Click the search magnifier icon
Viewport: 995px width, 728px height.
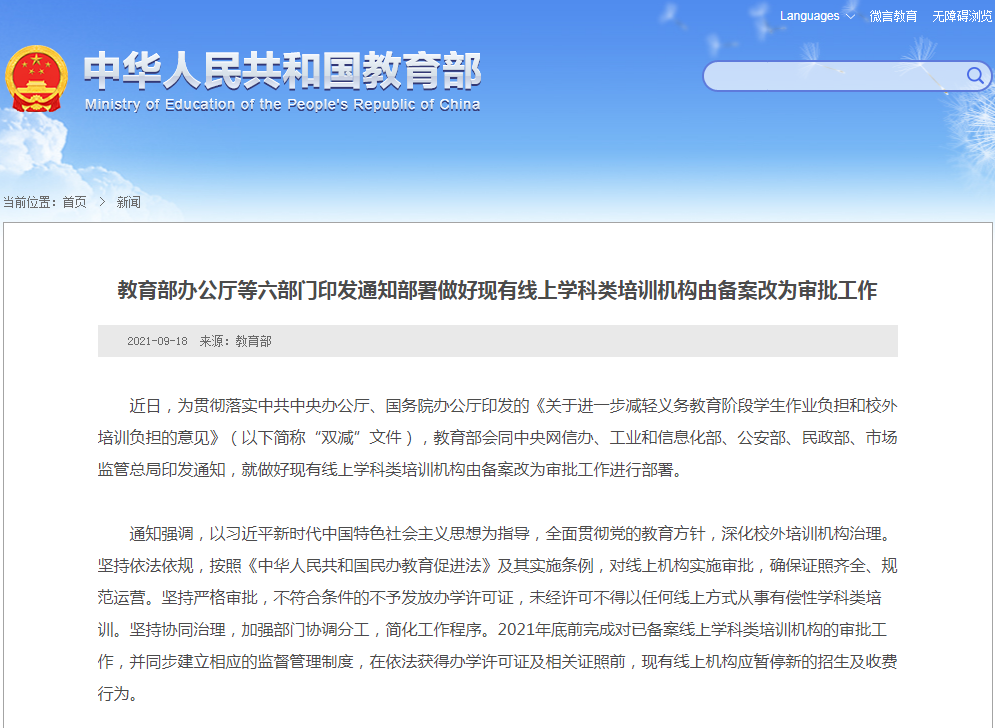coord(975,76)
